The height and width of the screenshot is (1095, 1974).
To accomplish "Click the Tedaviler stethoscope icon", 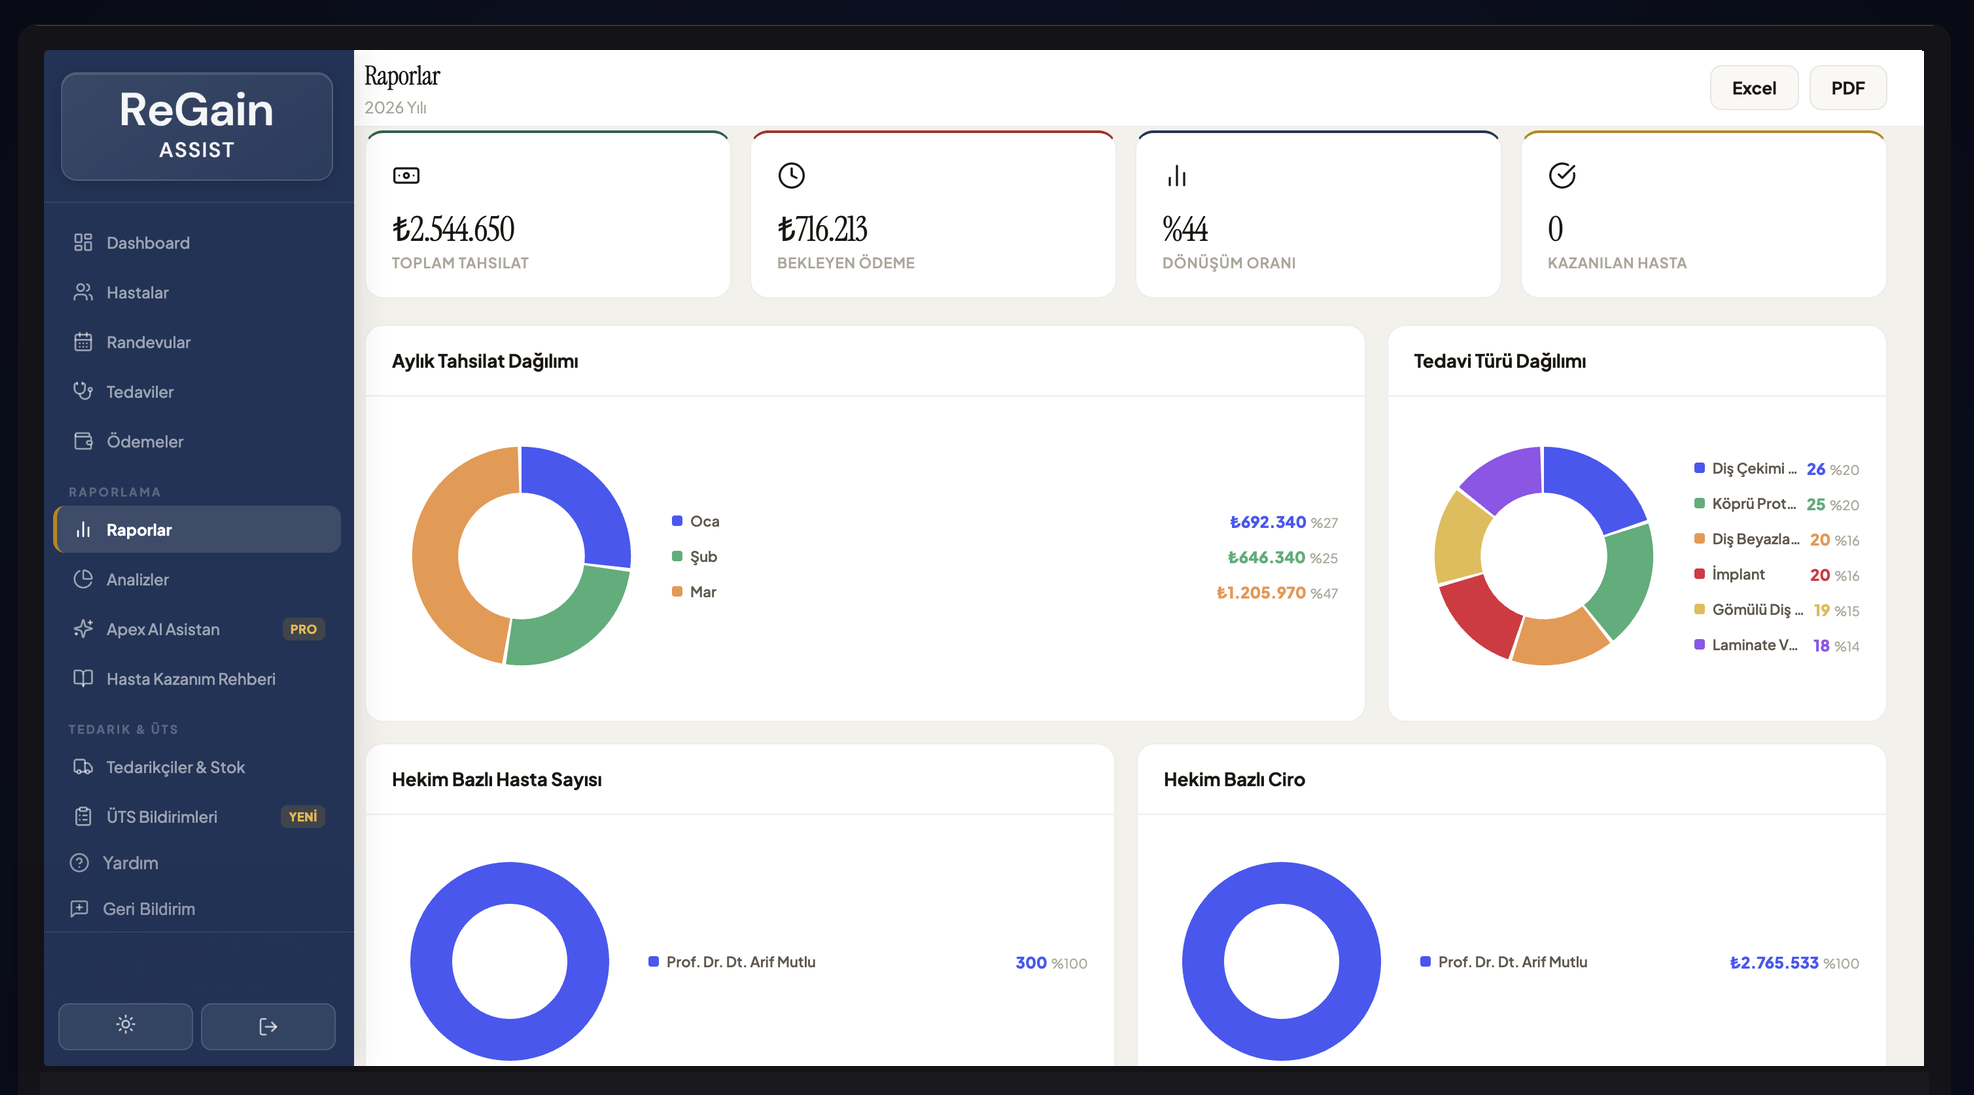I will tap(83, 391).
